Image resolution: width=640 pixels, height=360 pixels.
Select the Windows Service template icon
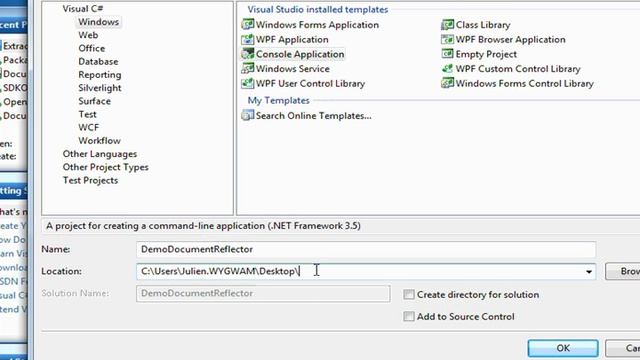pos(247,69)
